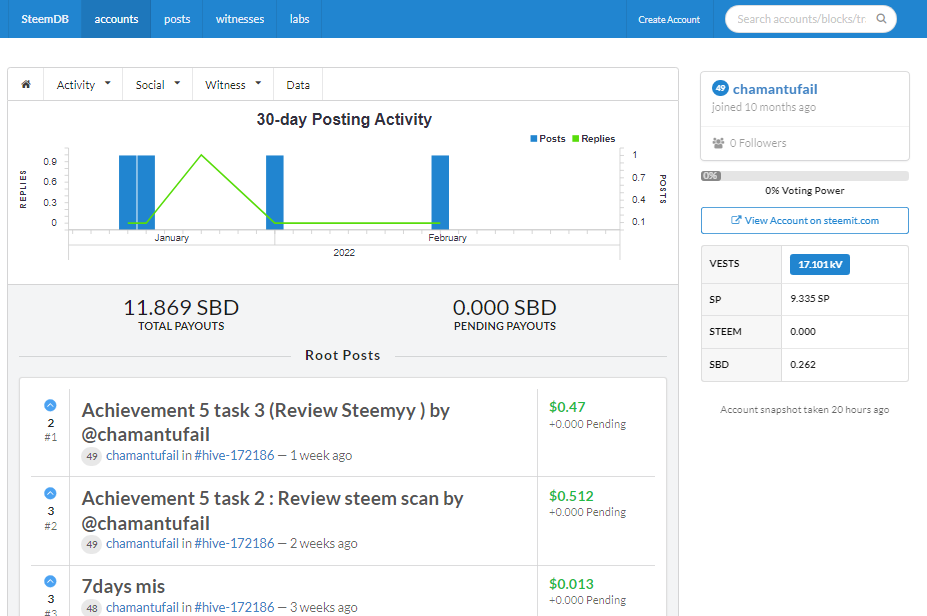
Task: Click the $0.013 payout value
Action: [571, 584]
